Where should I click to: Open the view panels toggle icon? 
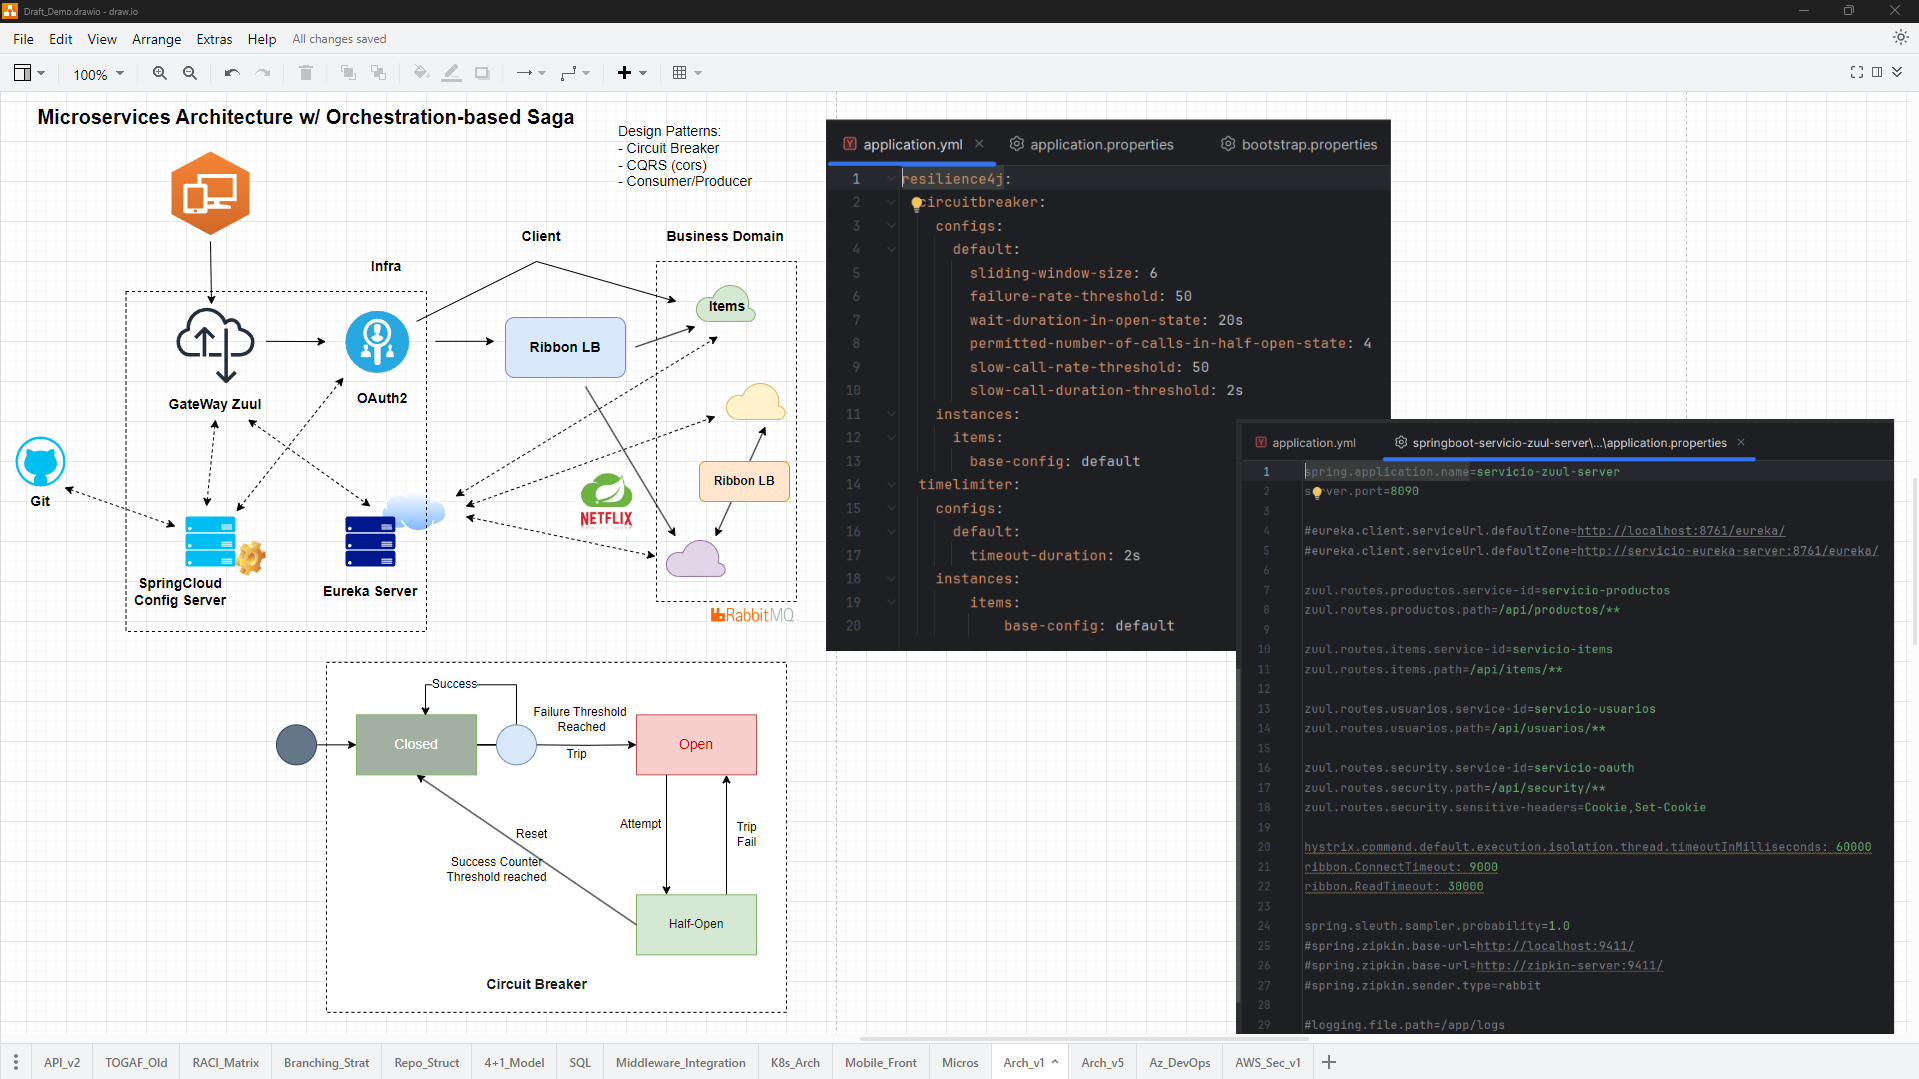point(22,73)
